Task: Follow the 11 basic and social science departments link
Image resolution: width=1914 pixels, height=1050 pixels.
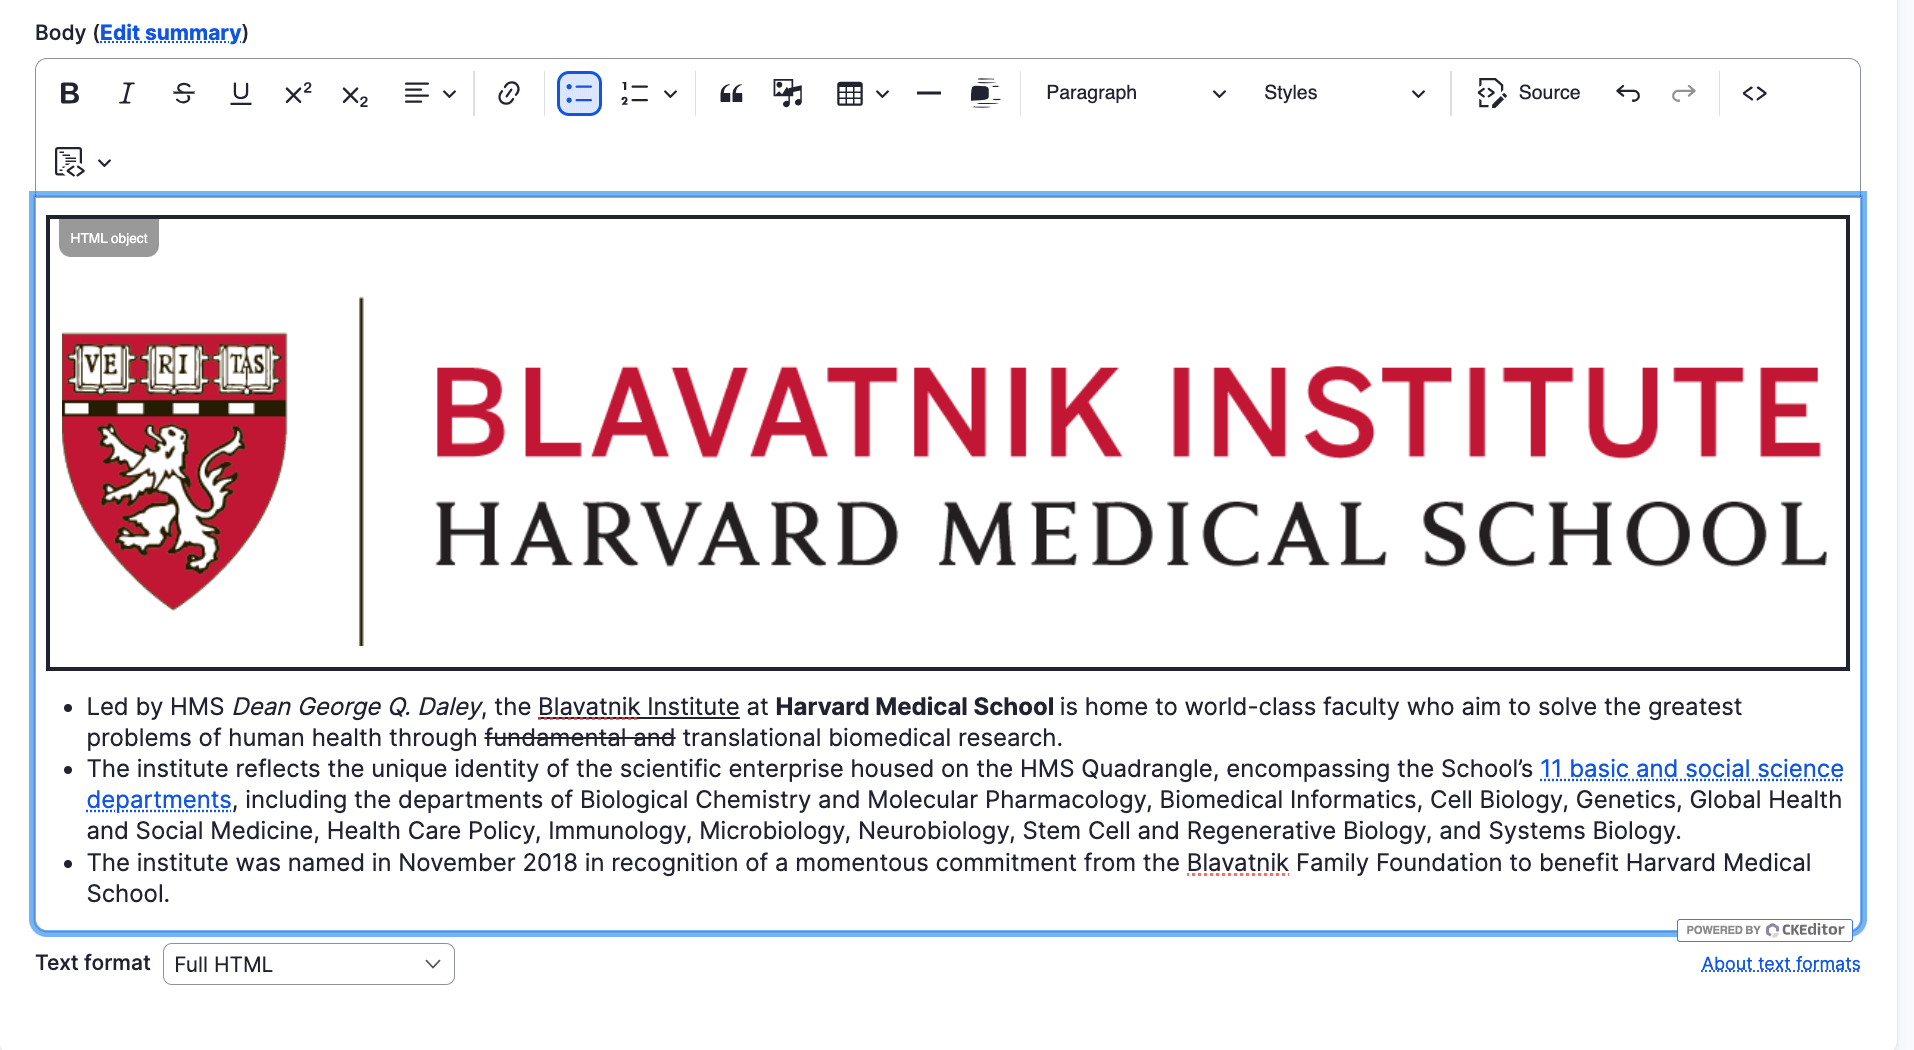Action: pos(1691,769)
